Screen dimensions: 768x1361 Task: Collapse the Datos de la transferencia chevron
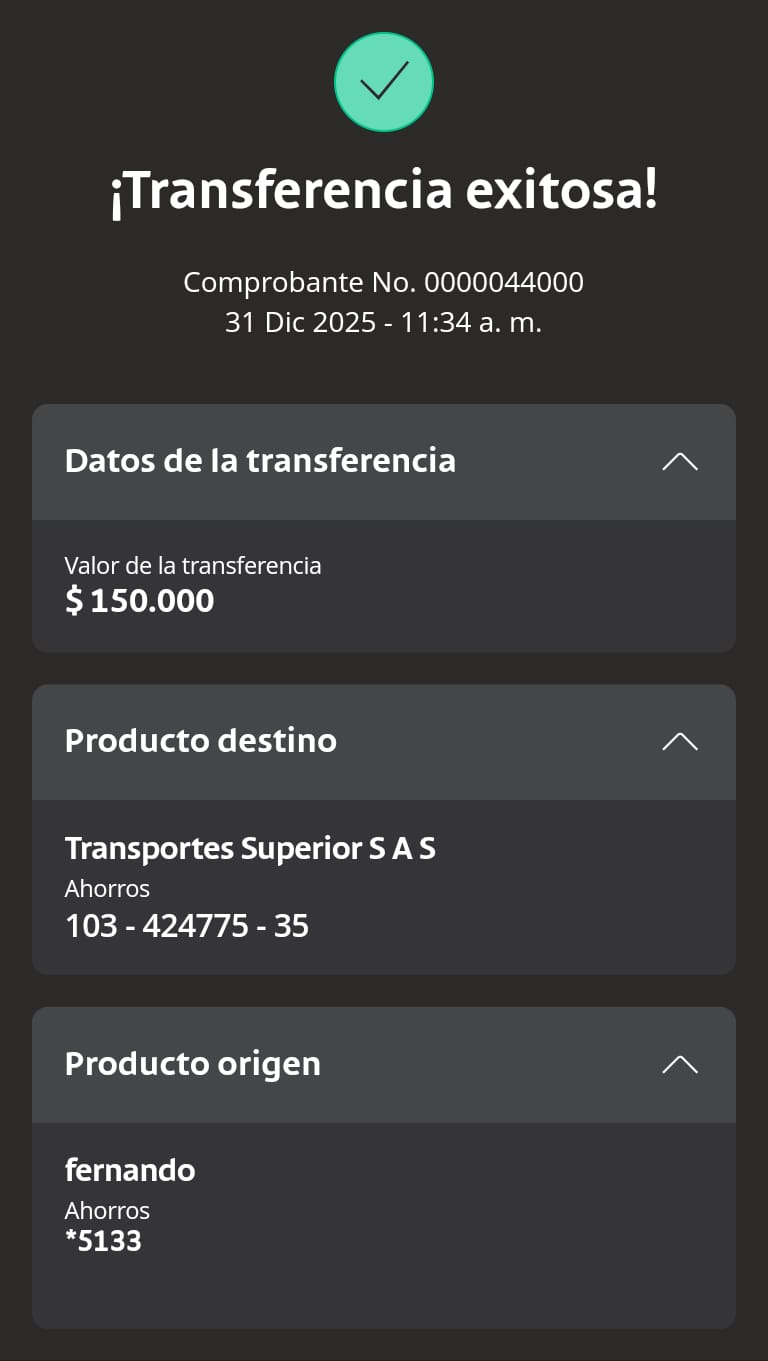680,461
